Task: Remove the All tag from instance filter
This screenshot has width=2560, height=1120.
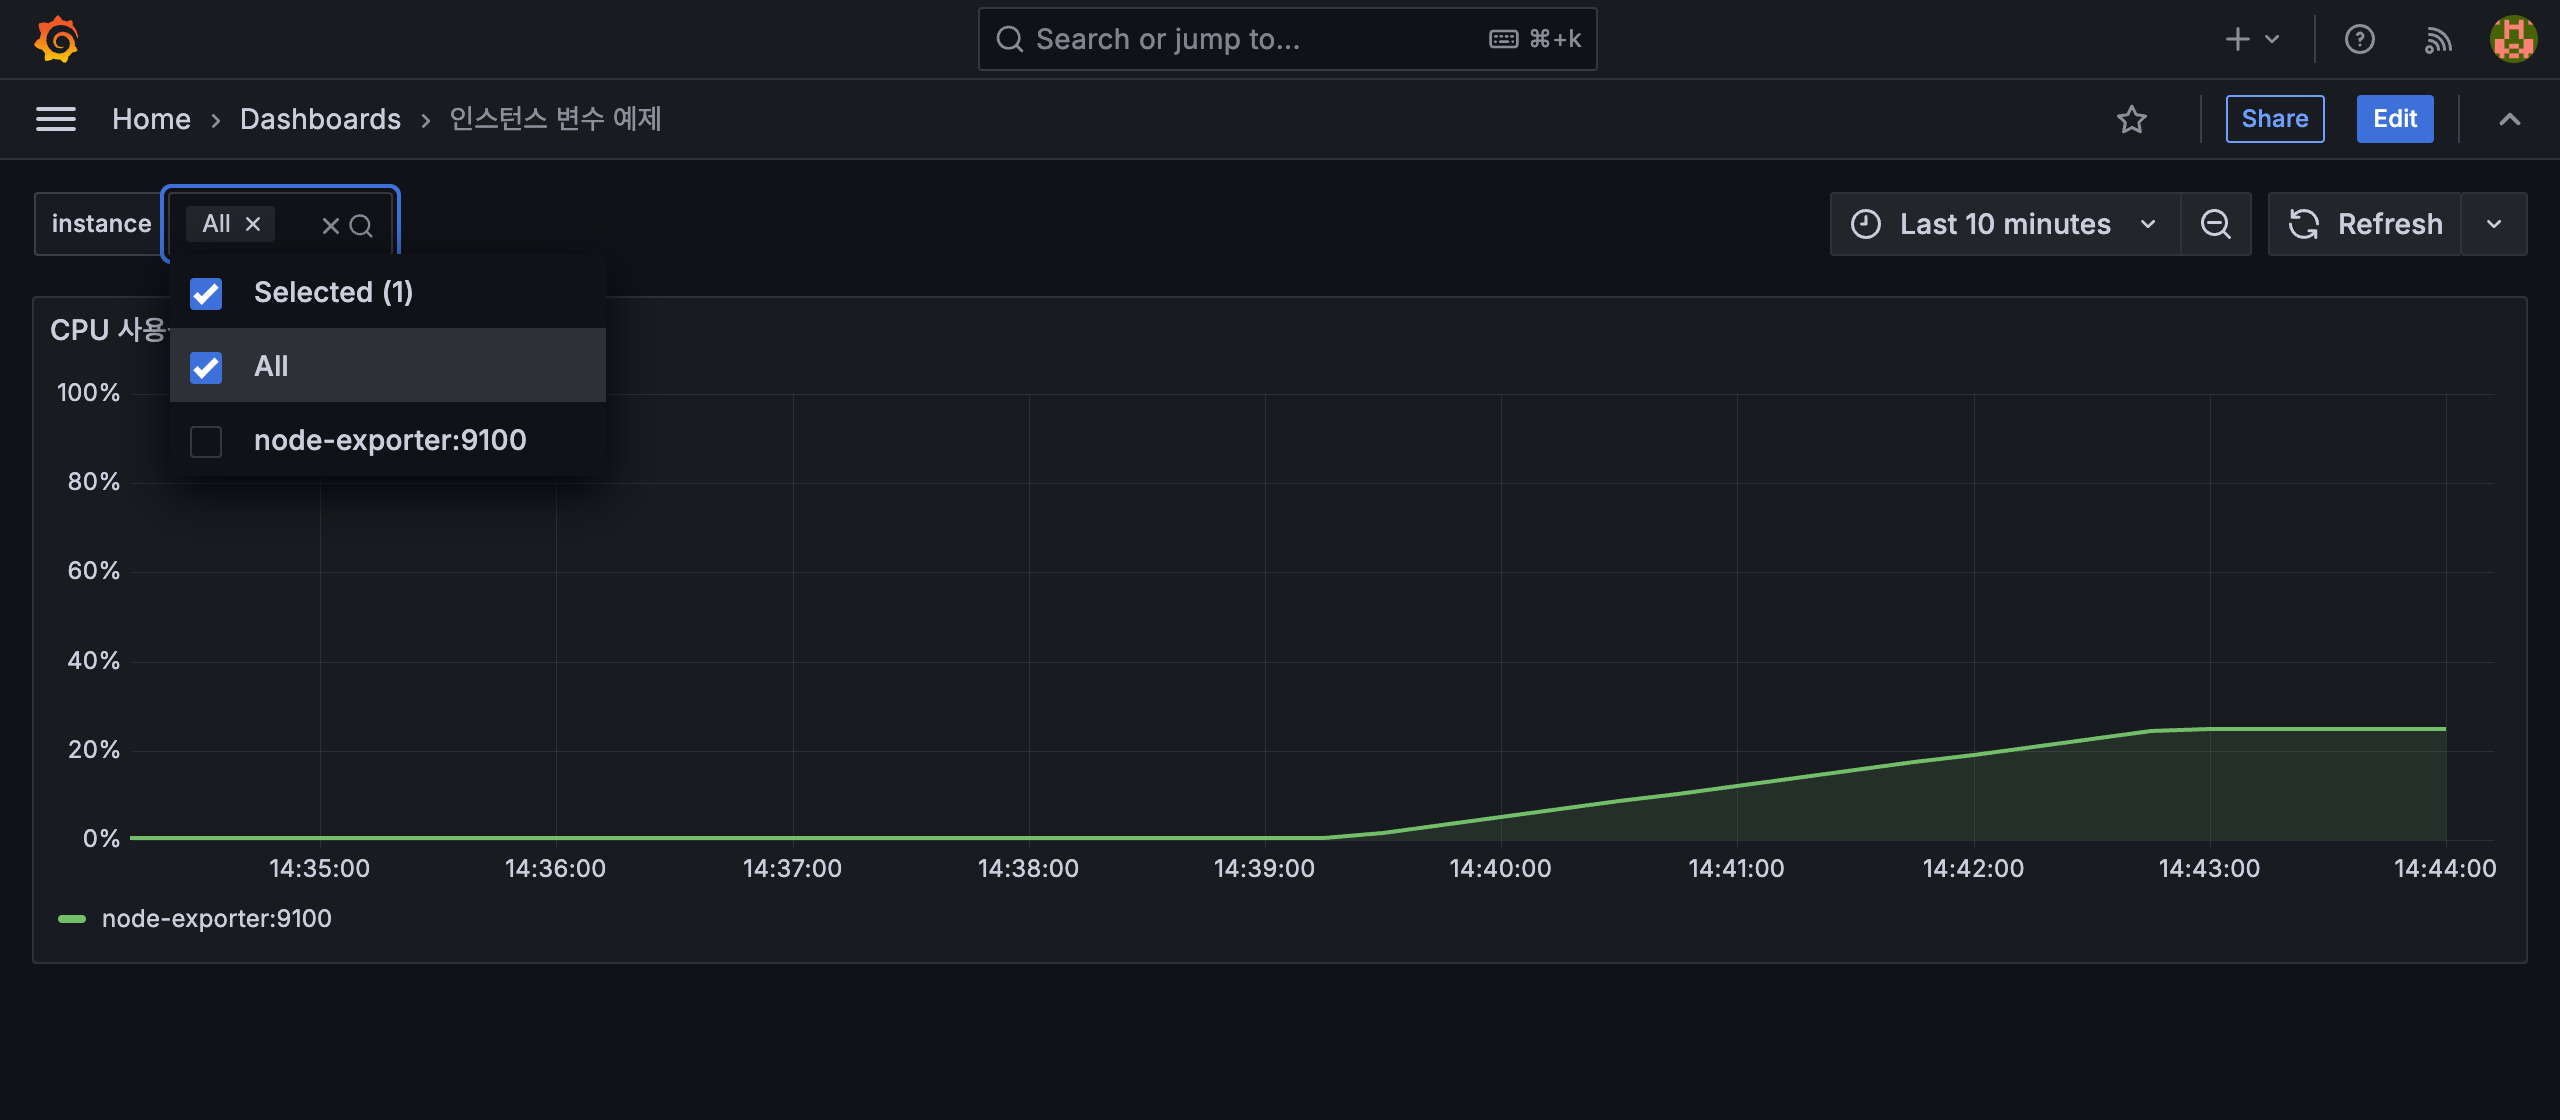Action: (253, 224)
